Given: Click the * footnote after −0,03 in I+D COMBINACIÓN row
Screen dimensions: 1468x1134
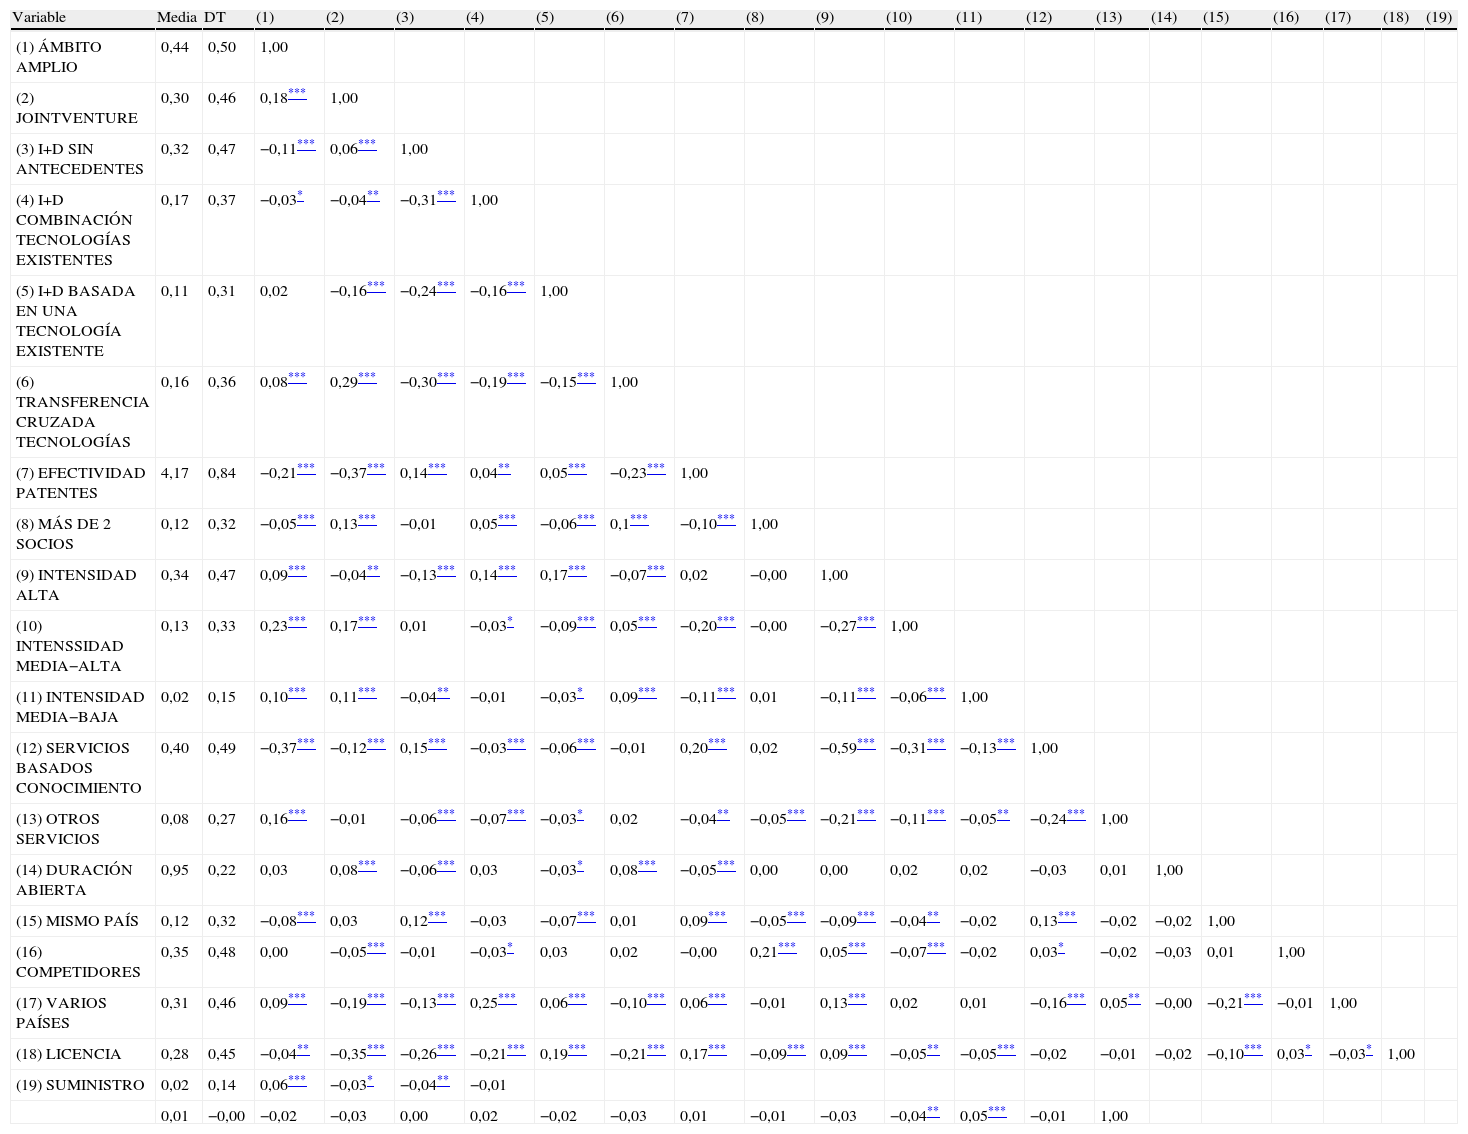Looking at the screenshot, I should 300,195.
